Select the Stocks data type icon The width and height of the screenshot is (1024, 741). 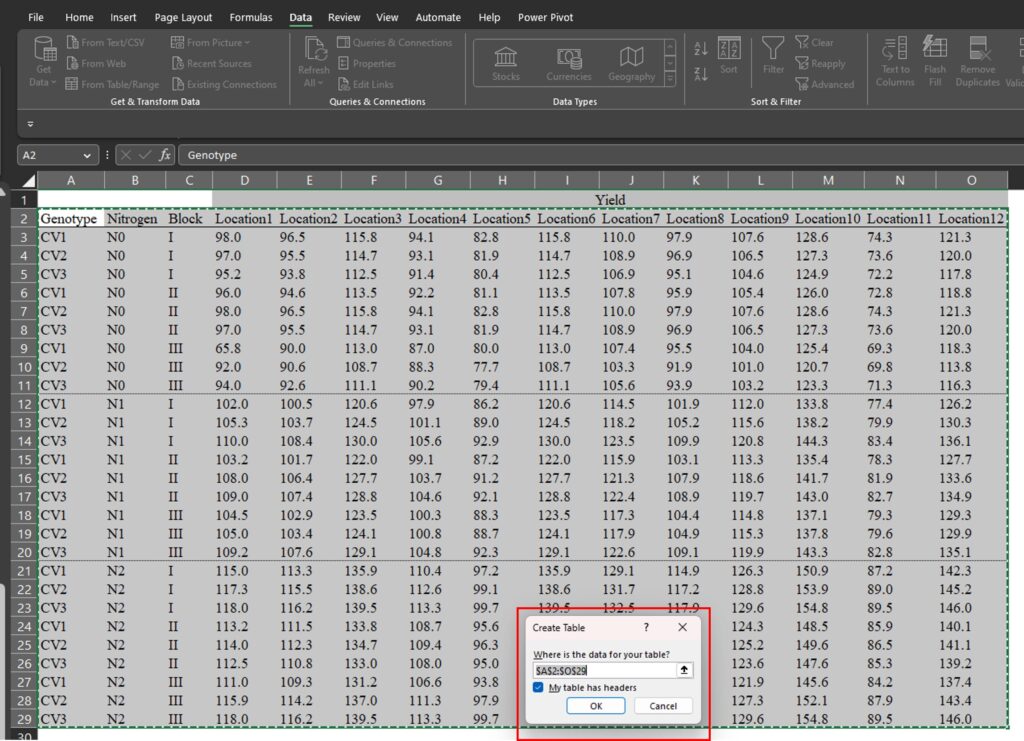pos(506,58)
